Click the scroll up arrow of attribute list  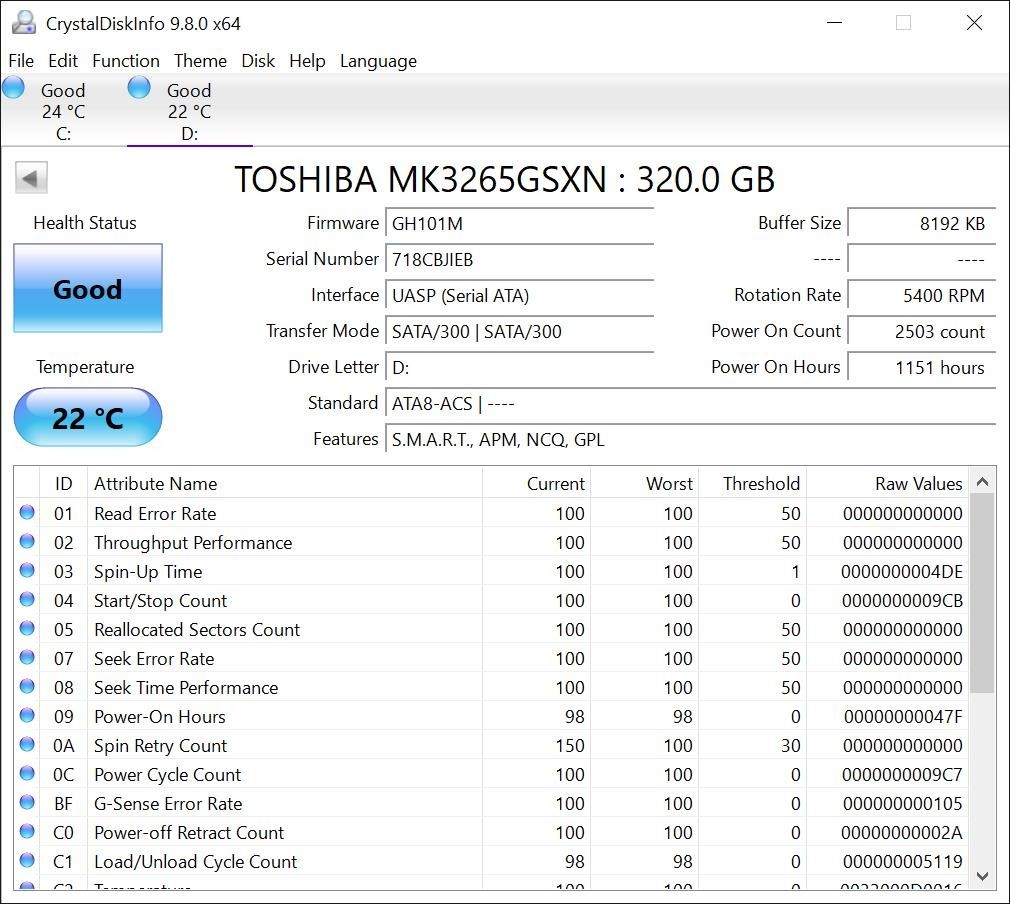pos(982,481)
